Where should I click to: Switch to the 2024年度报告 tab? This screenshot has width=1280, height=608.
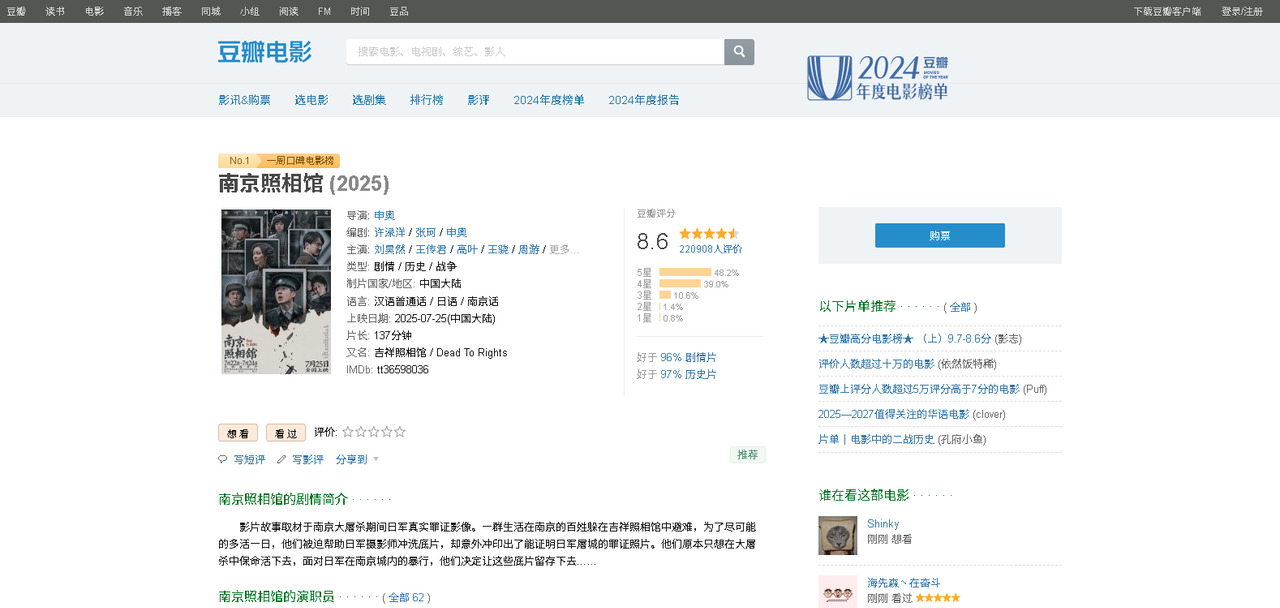click(644, 100)
